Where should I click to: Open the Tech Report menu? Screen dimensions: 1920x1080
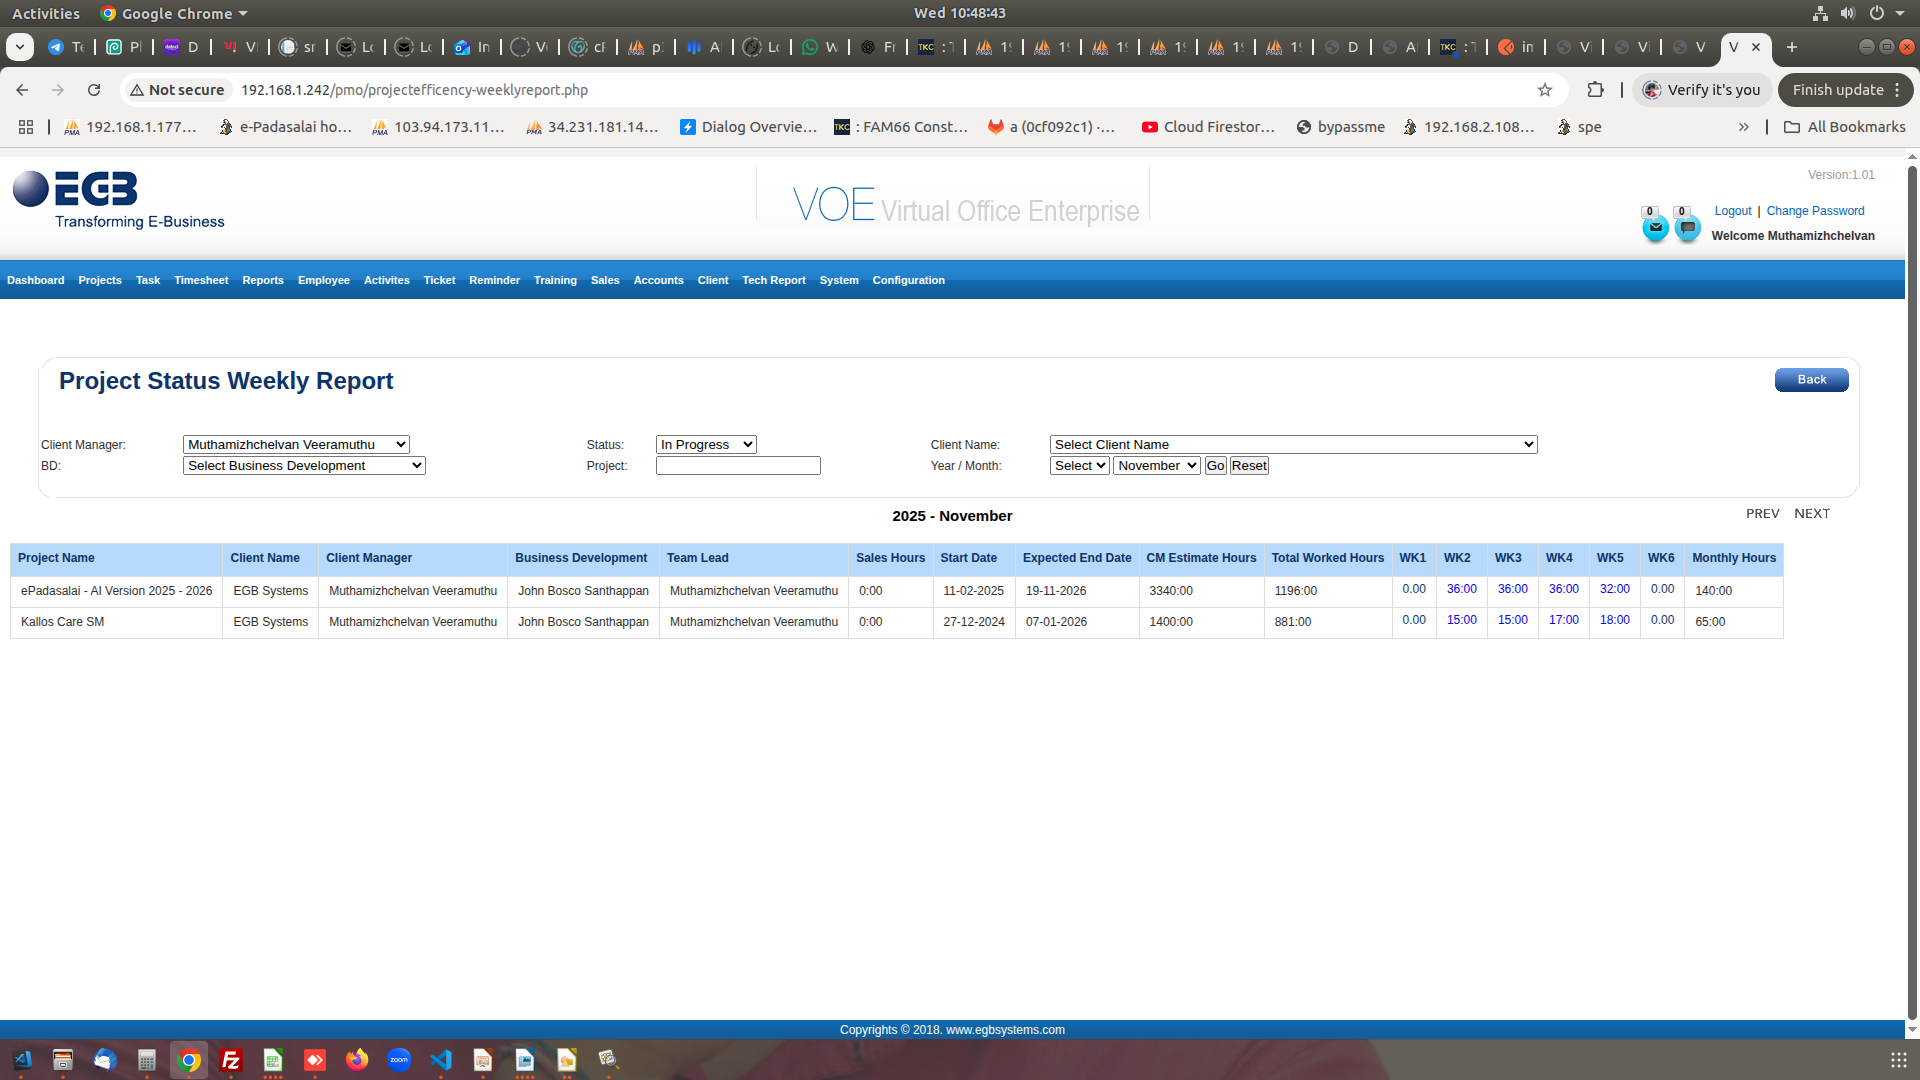tap(773, 281)
